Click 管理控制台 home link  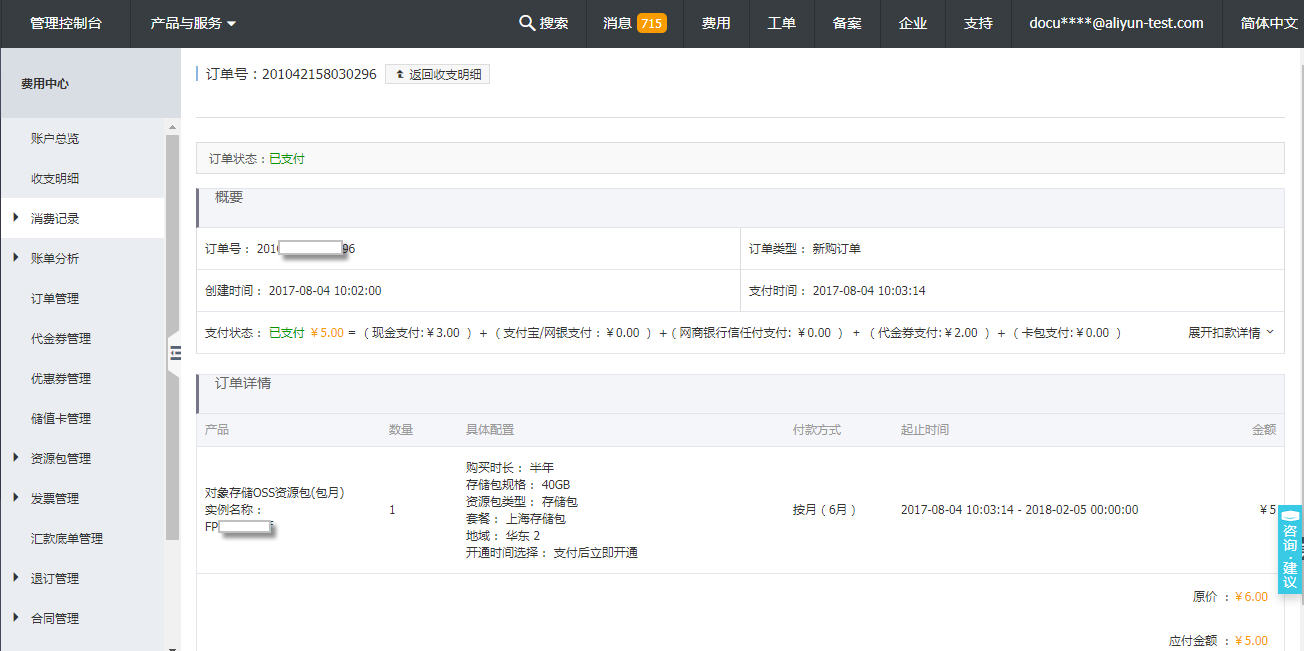pyautogui.click(x=66, y=23)
